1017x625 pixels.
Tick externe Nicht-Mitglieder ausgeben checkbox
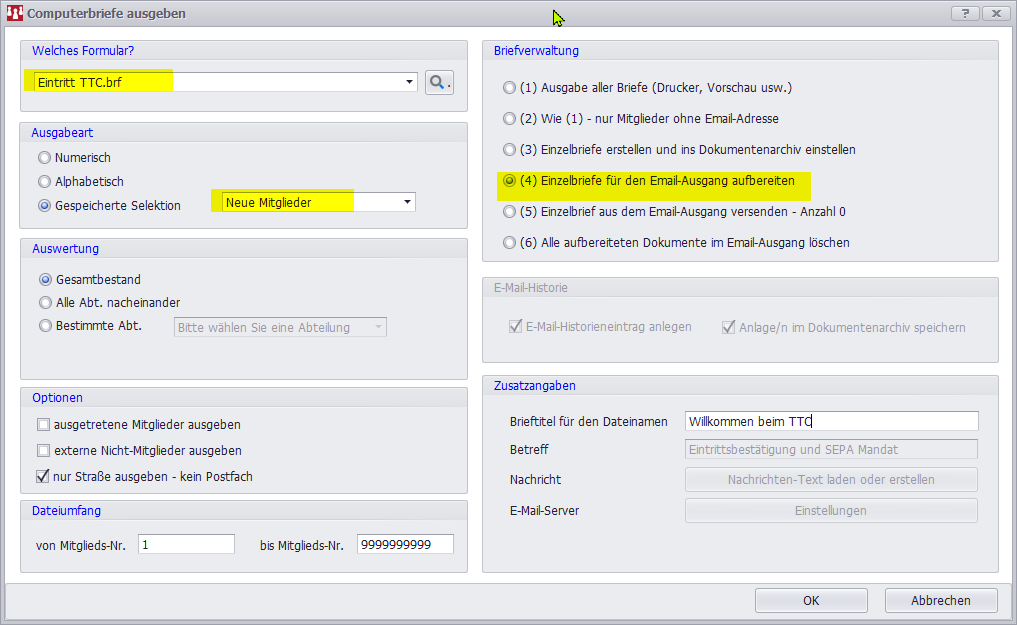coord(43,451)
